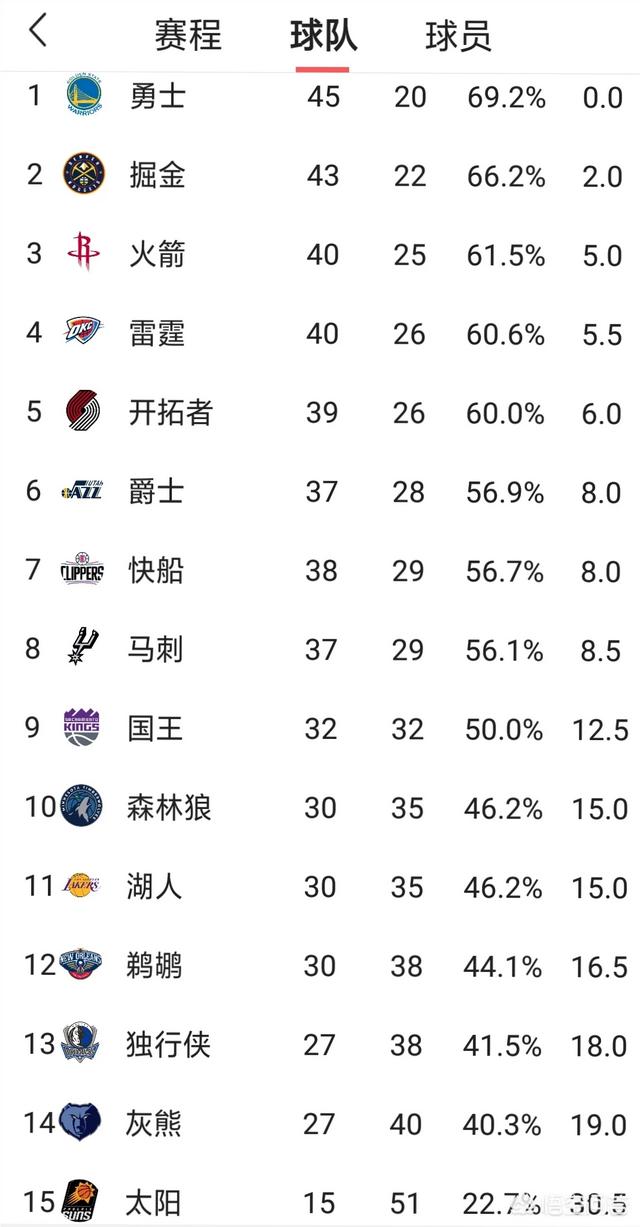This screenshot has width=640, height=1227.
Task: Tap the back arrow icon
Action: (37, 32)
